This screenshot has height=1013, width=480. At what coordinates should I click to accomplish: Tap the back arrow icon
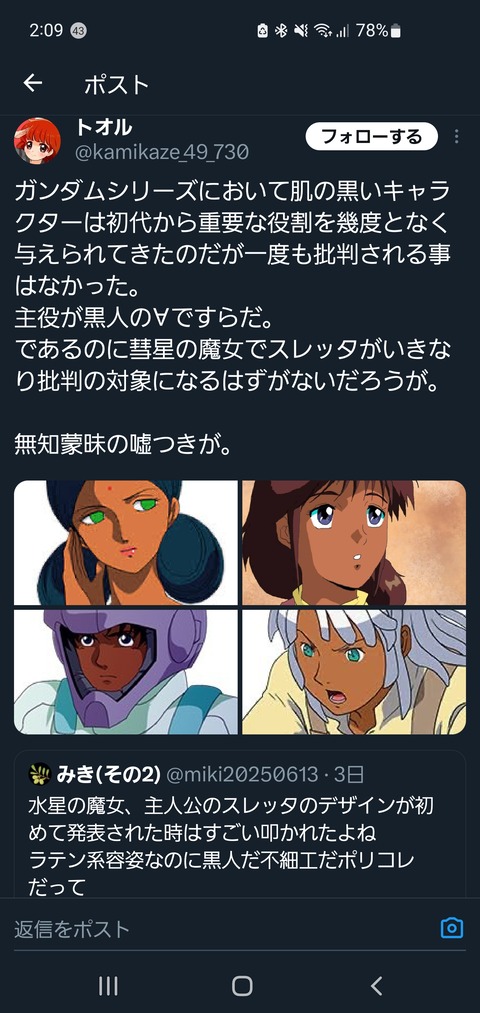point(32,83)
